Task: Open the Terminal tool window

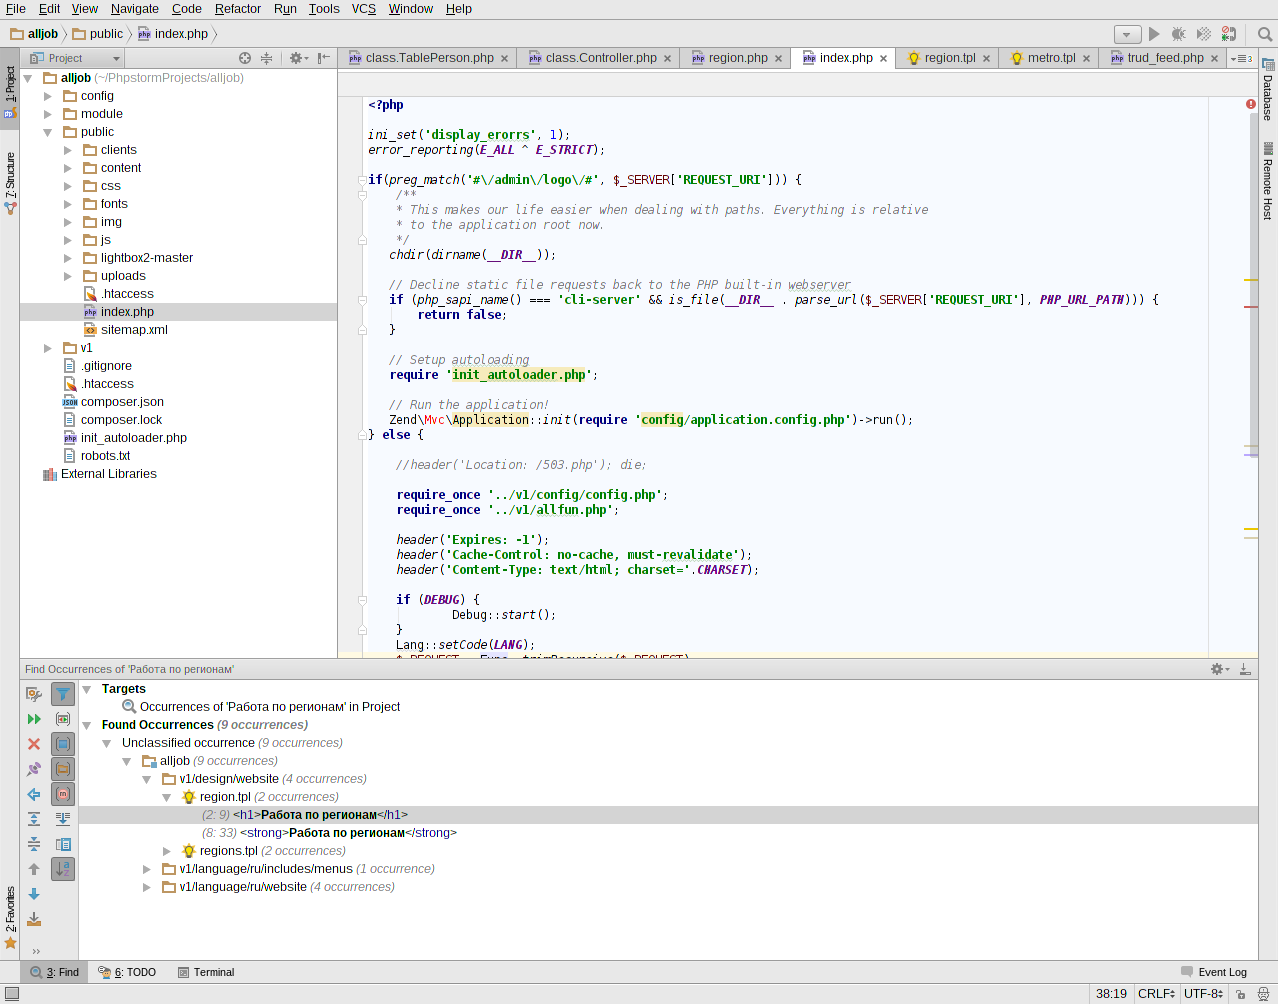Action: tap(206, 972)
